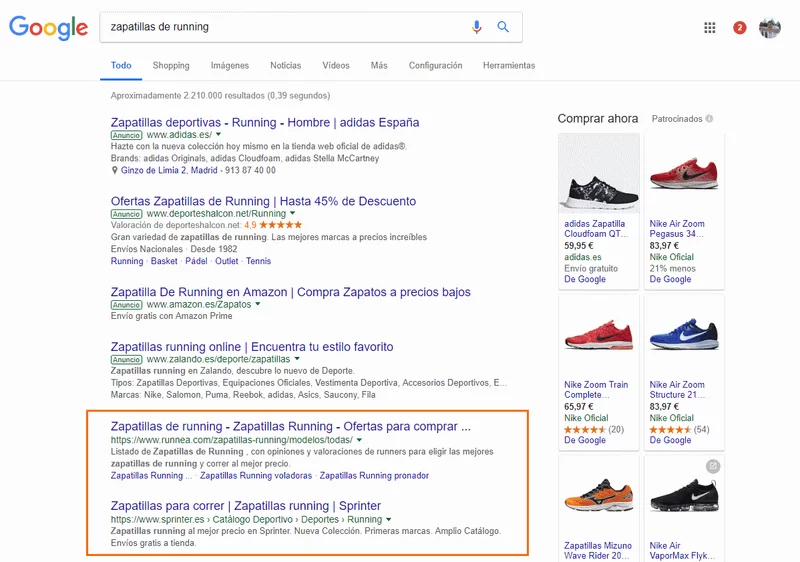Open Herramientas search tools

(509, 66)
